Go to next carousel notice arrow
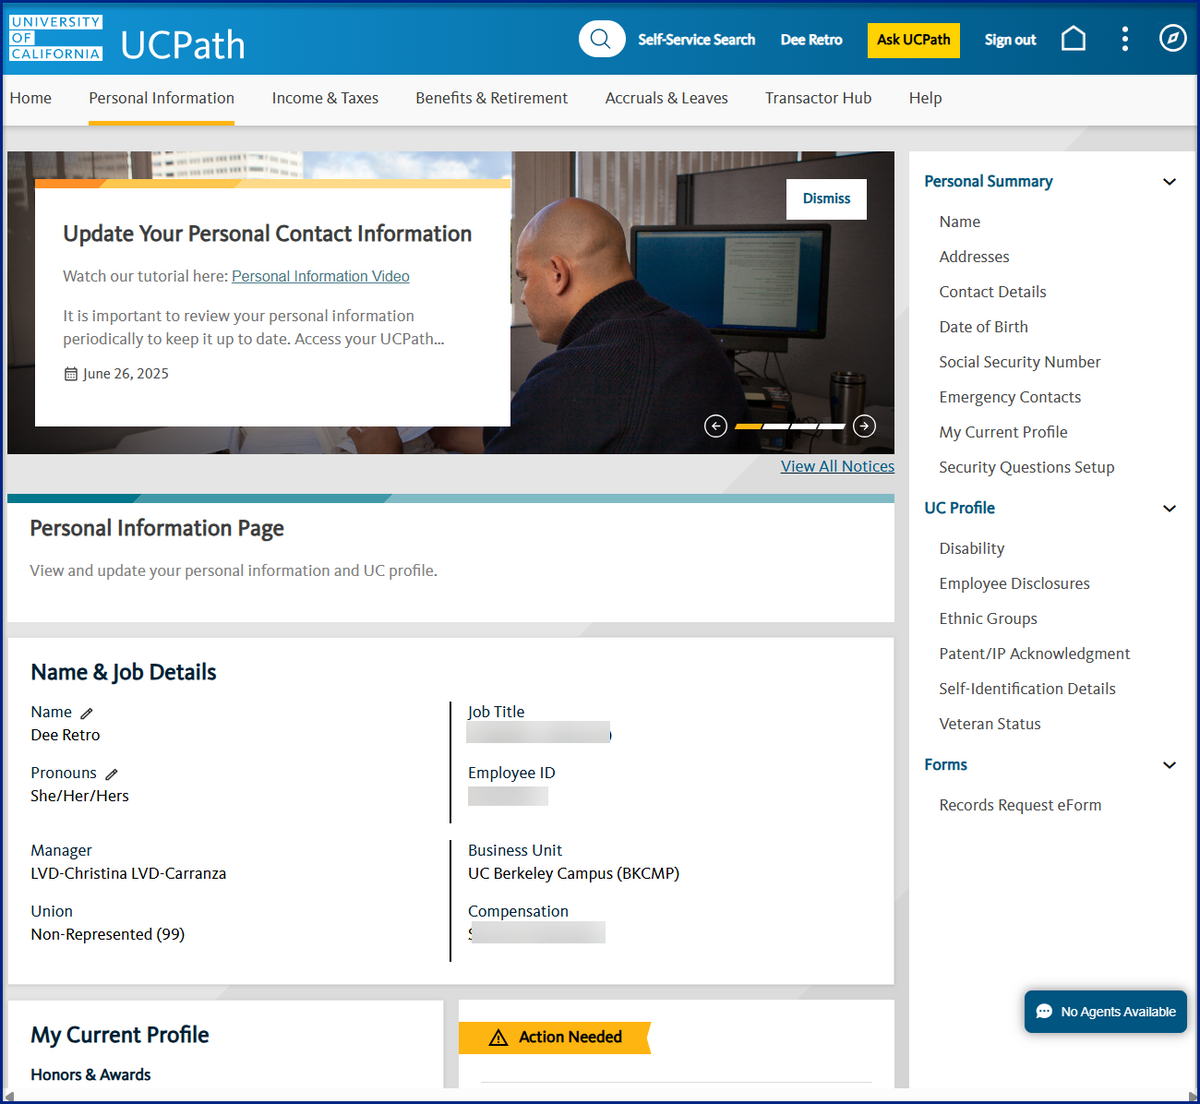Viewport: 1200px width, 1104px height. [x=865, y=426]
